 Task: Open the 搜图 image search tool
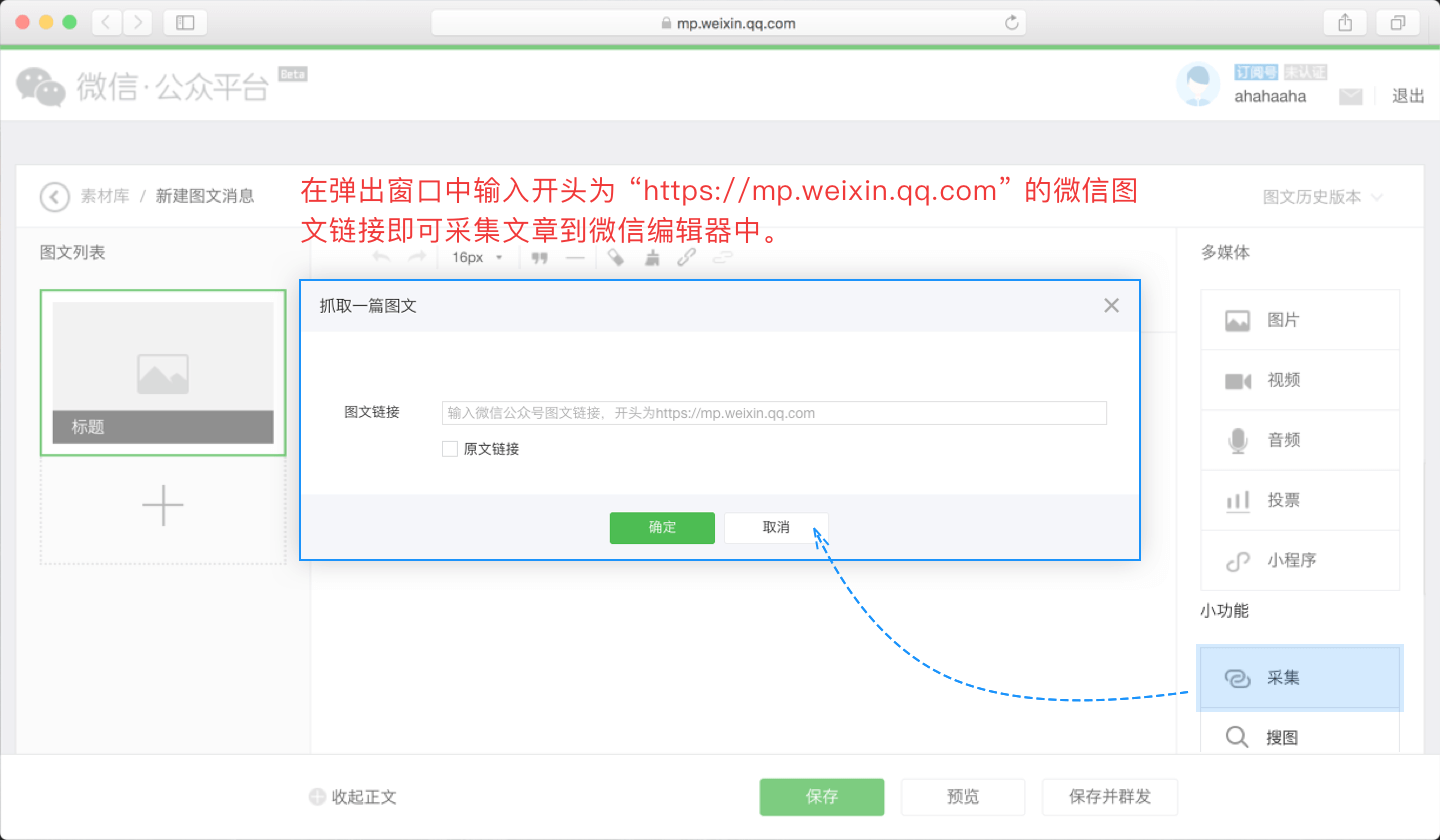[1300, 738]
